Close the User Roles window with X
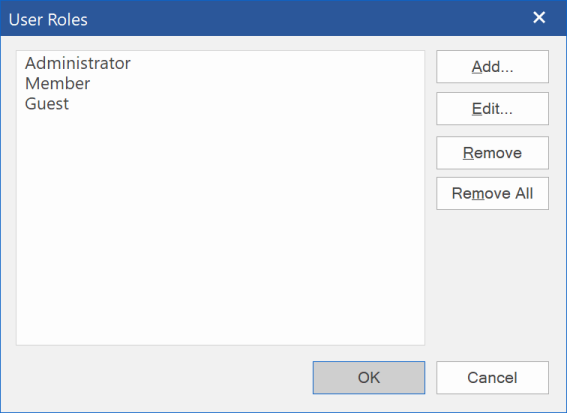 tap(539, 17)
